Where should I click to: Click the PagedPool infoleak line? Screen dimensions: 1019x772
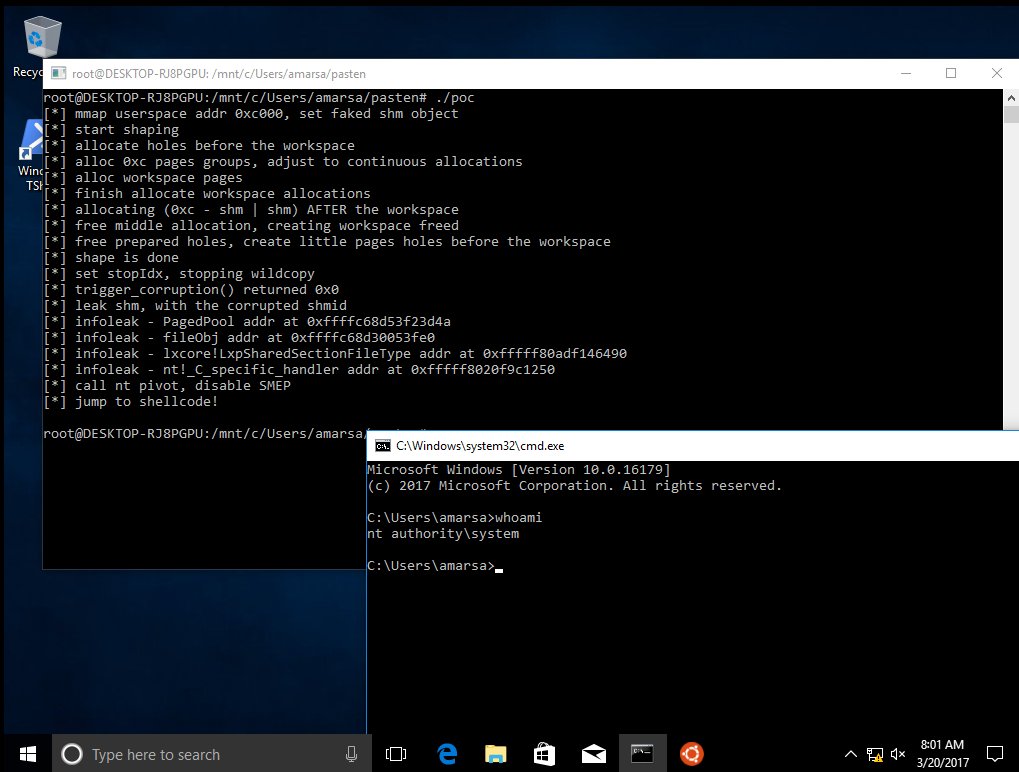point(247,322)
